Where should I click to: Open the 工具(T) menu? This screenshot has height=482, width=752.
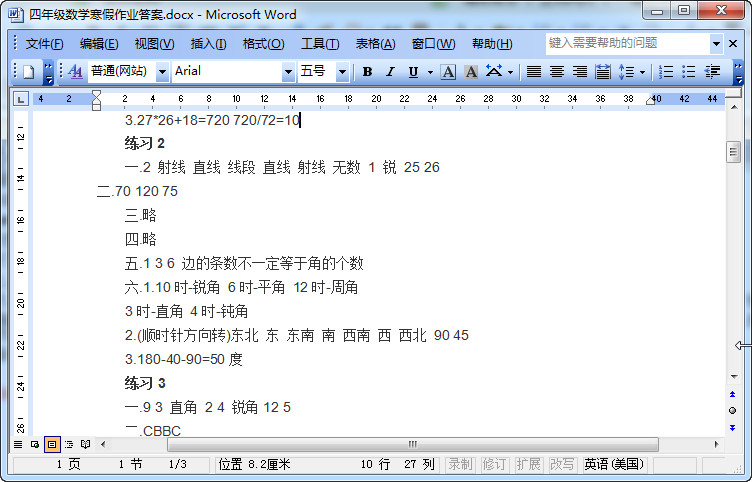pyautogui.click(x=320, y=44)
